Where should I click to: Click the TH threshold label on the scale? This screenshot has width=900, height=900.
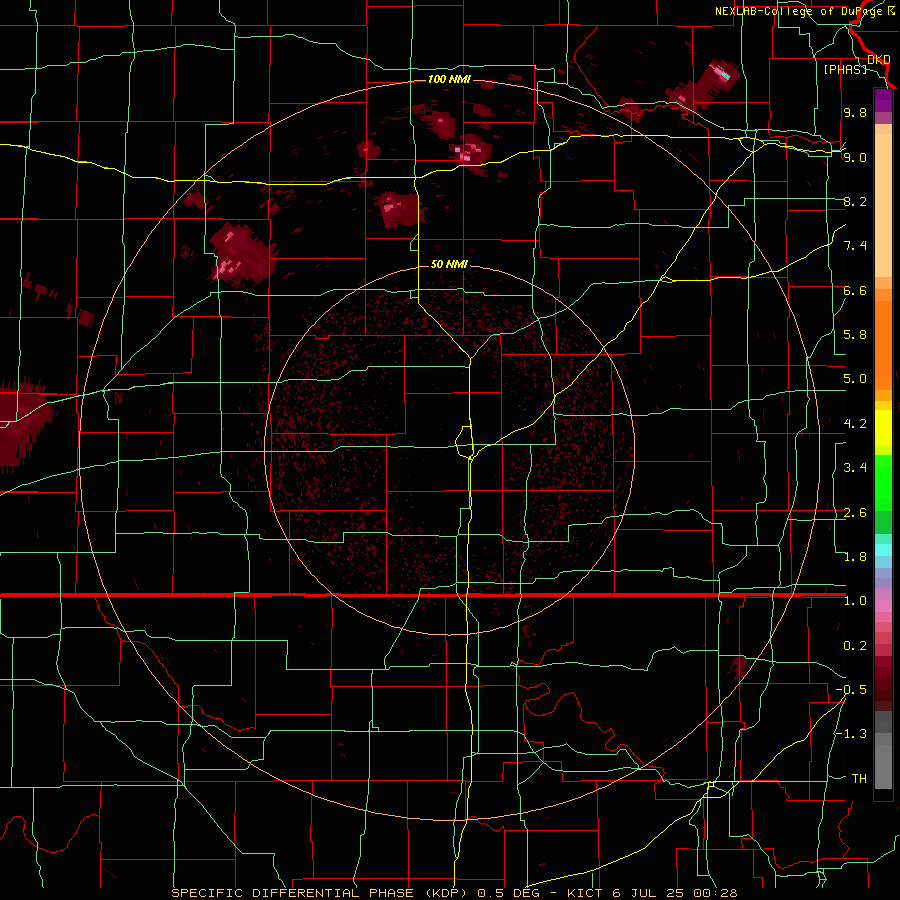[x=859, y=779]
